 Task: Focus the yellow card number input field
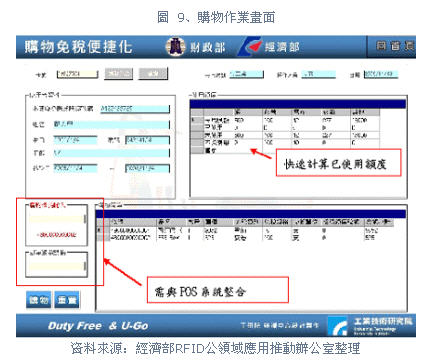[x=77, y=74]
